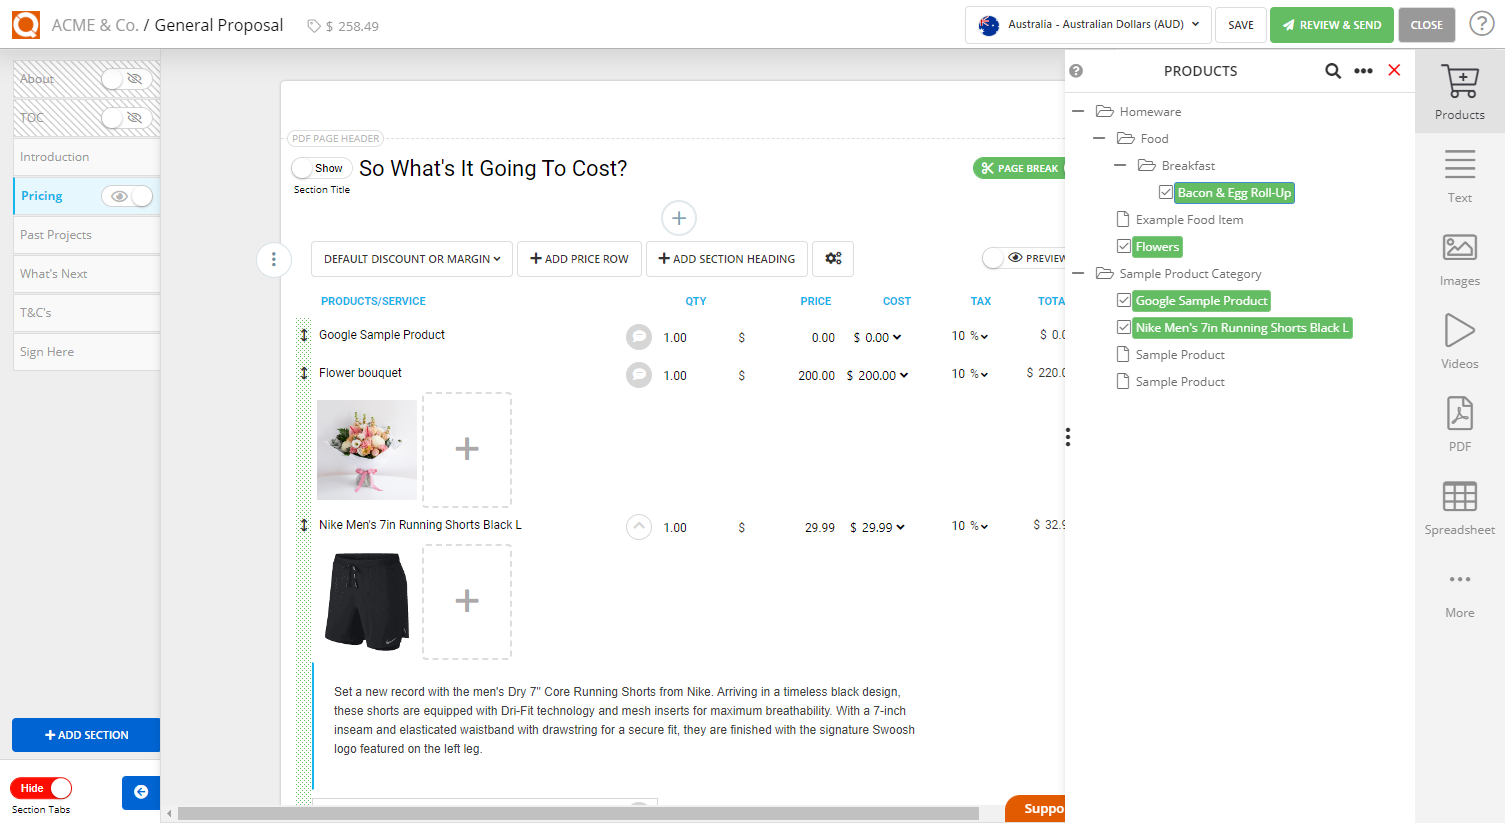Open the Australian Dollars currency dropdown

[x=1087, y=24]
